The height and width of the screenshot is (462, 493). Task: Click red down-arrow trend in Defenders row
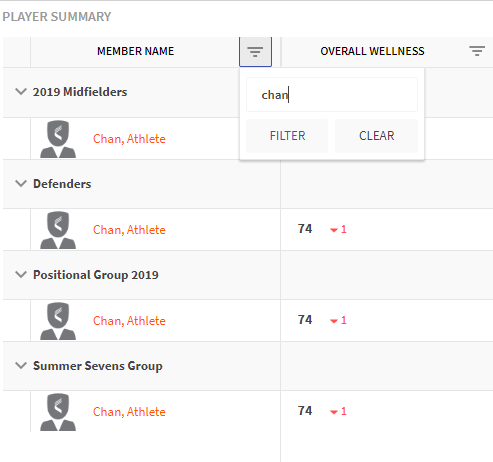pyautogui.click(x=334, y=230)
